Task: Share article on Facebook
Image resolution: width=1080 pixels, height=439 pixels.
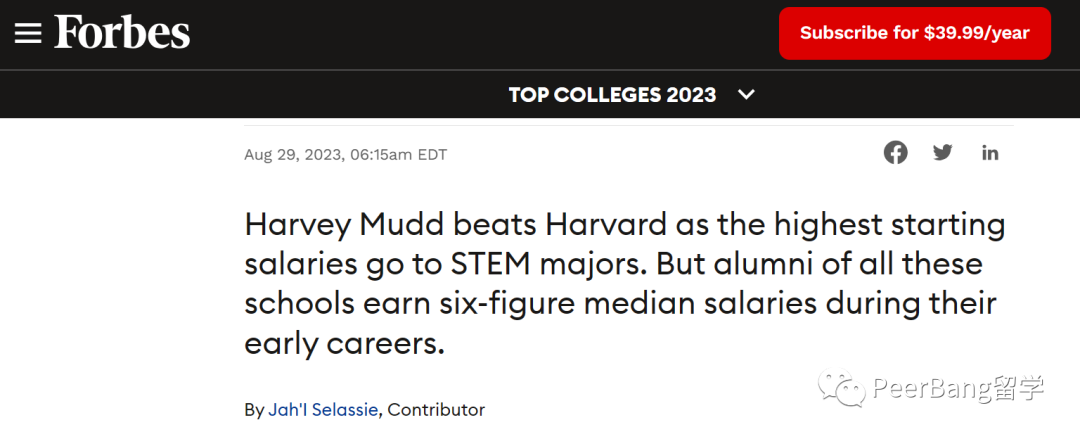Action: click(x=895, y=153)
